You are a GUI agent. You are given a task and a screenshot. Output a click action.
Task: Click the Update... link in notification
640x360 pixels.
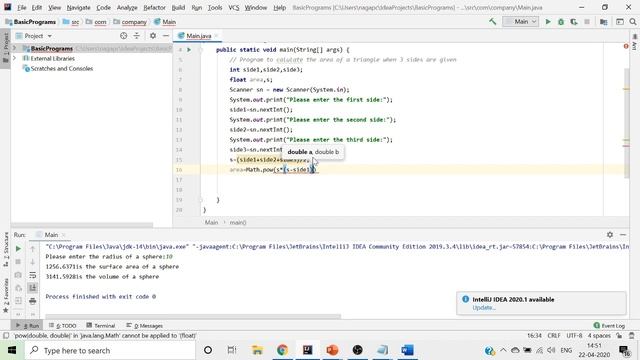484,308
